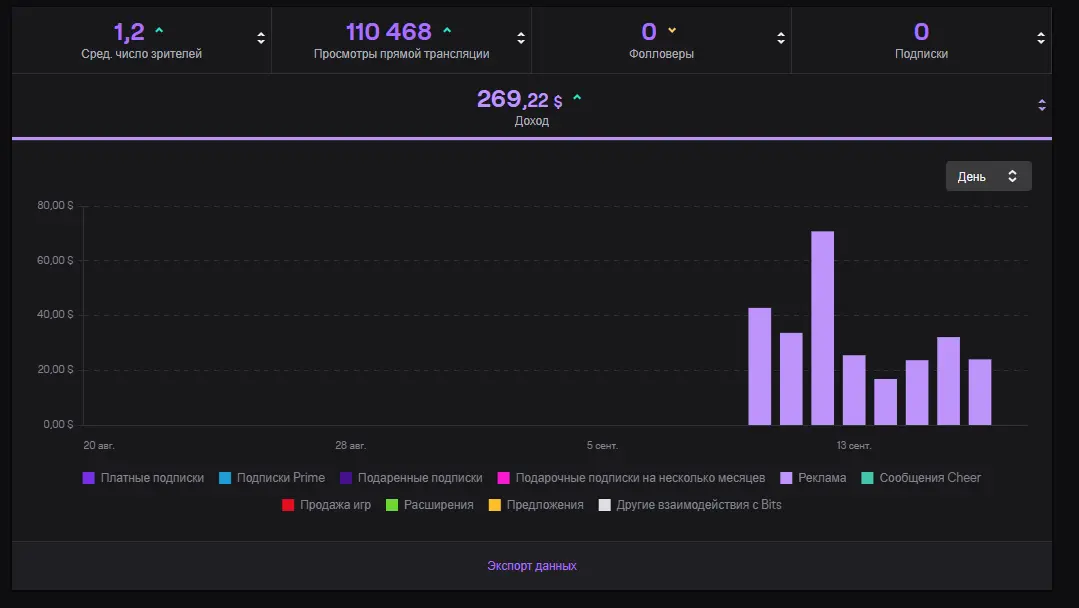Open the revenue metric selector arrows
Viewport: 1079px width, 608px height.
pos(1042,105)
